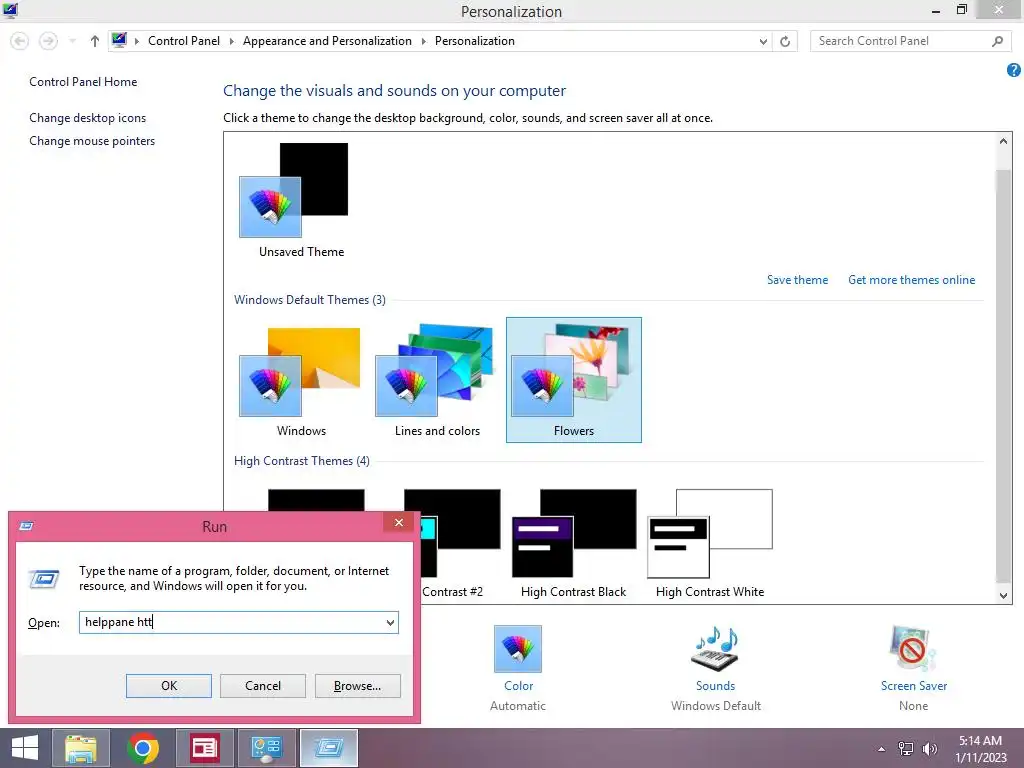Click the Windows Default Themes (3) heading

[x=310, y=300]
